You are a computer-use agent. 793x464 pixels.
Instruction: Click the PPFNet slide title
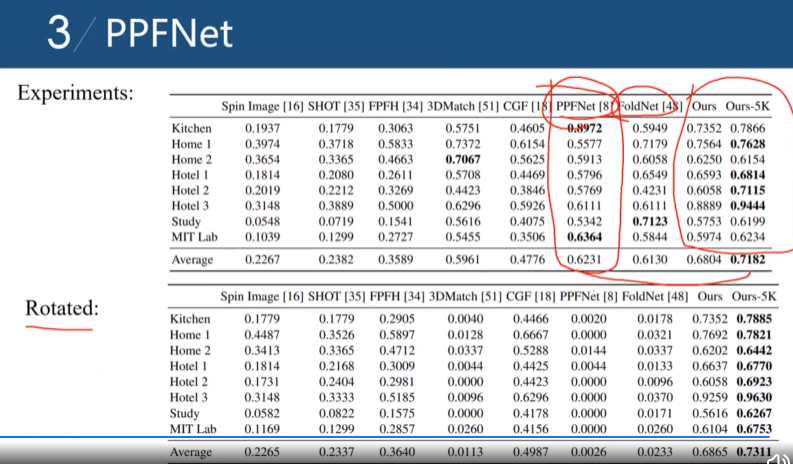(169, 33)
